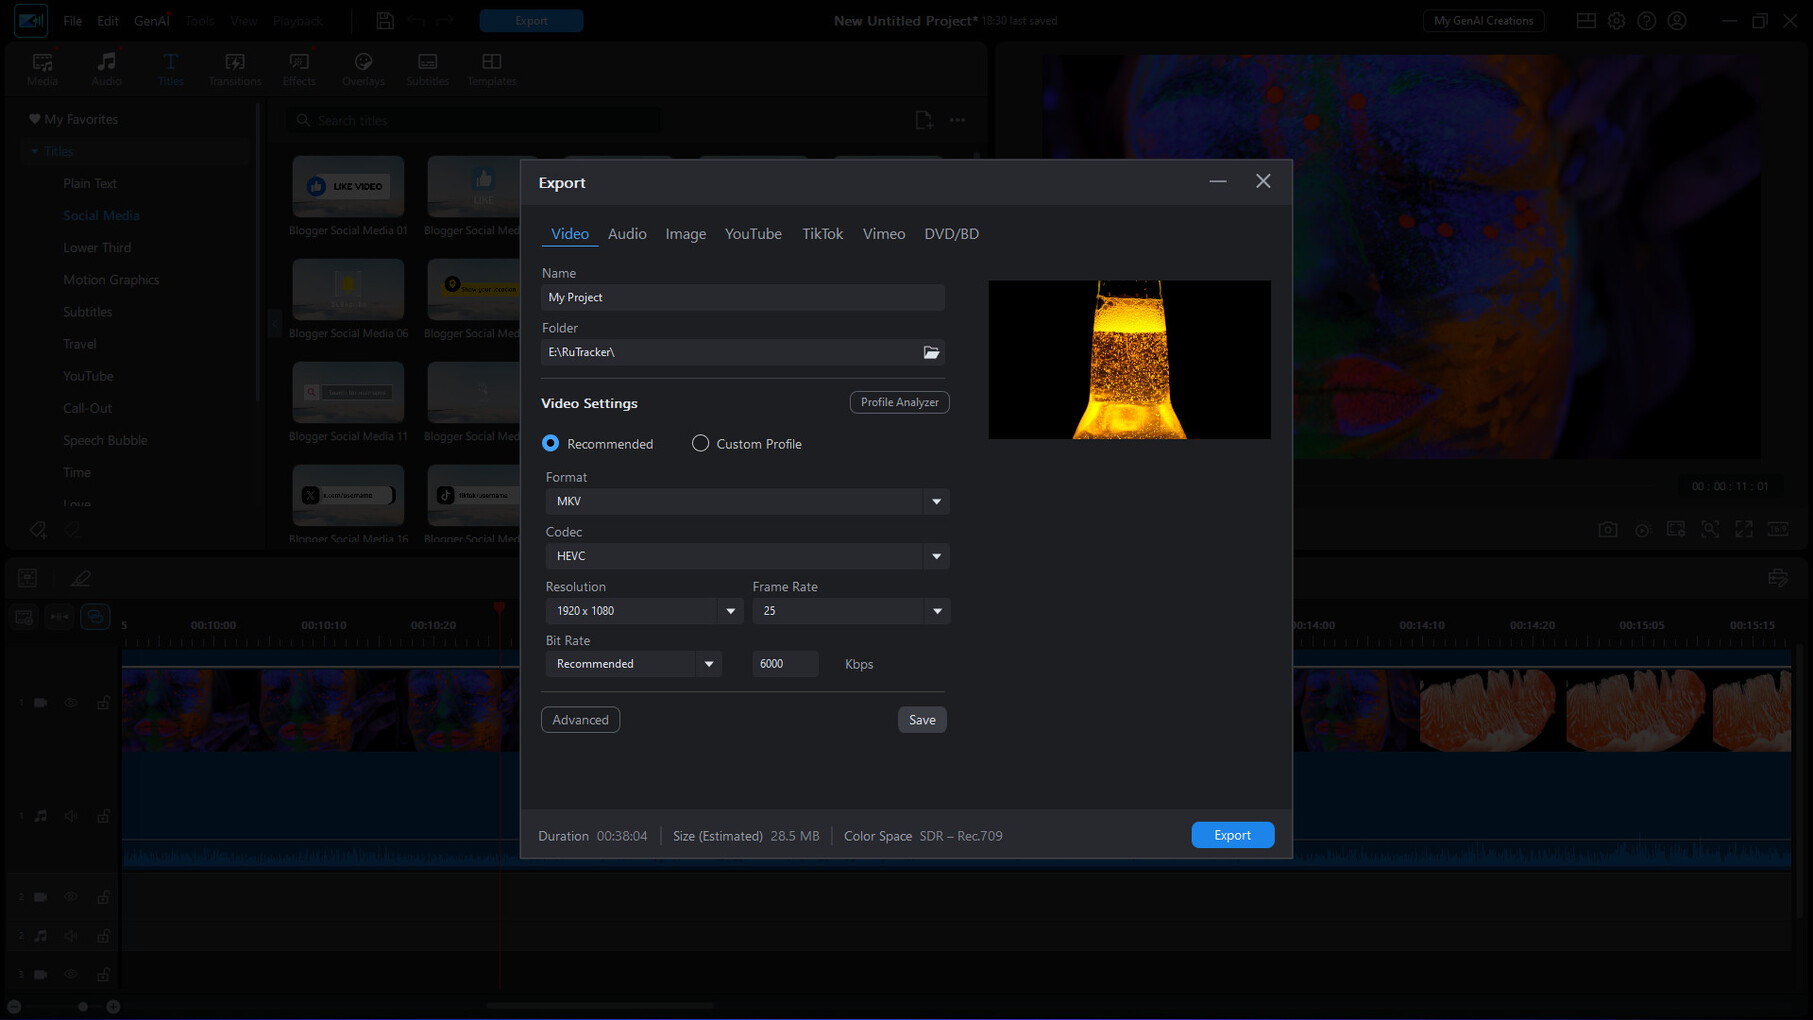Select the Recommended radio button
Viewport: 1813px width, 1020px height.
point(550,443)
